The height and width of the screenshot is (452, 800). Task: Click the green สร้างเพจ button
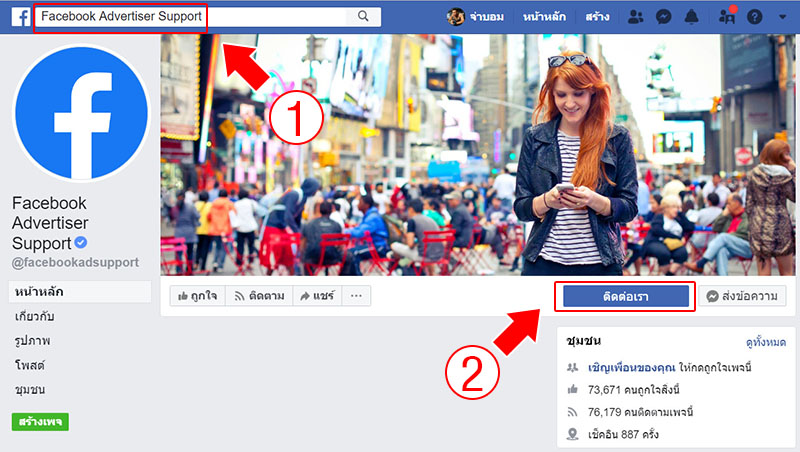(x=40, y=422)
